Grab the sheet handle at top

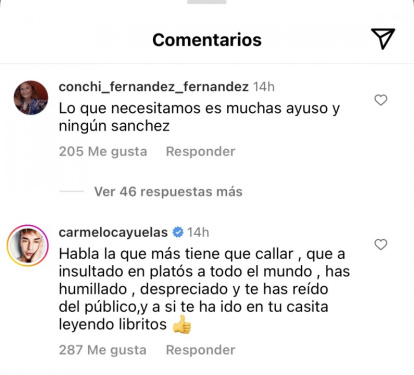(207, 2)
